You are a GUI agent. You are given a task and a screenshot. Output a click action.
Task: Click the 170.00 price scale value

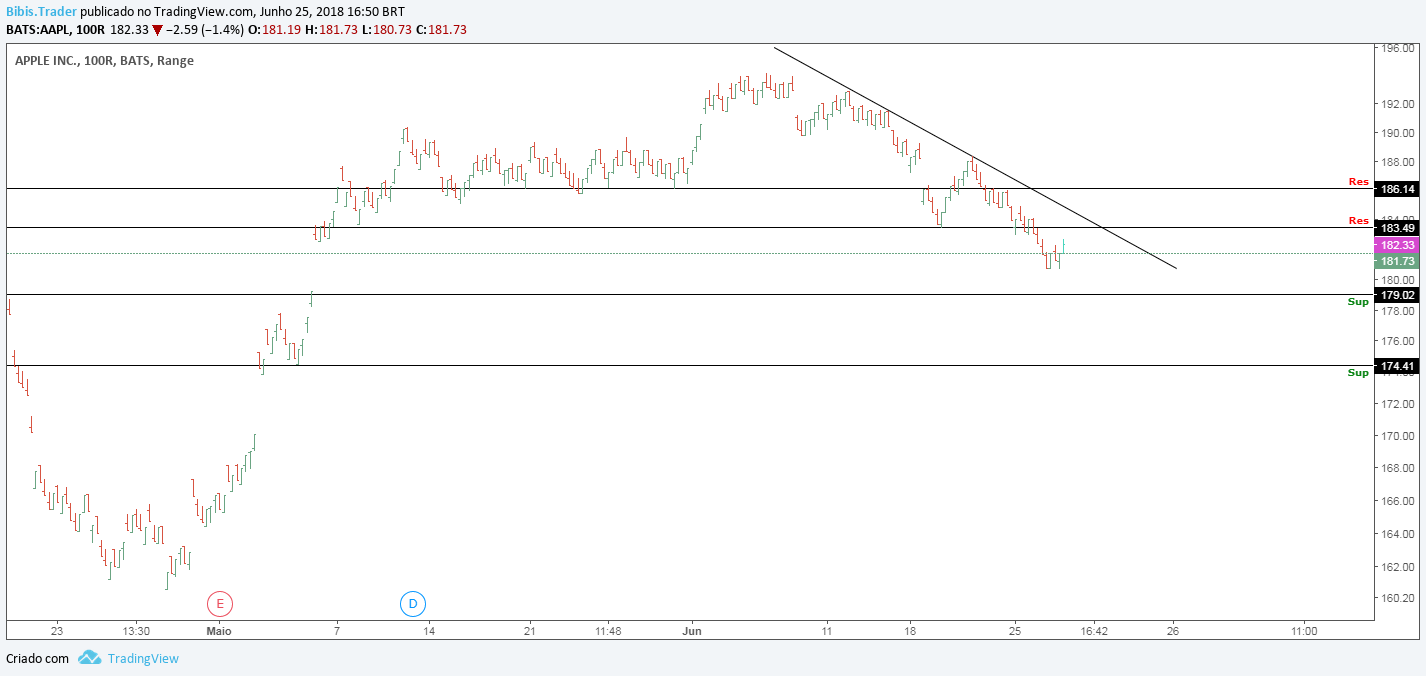1397,436
